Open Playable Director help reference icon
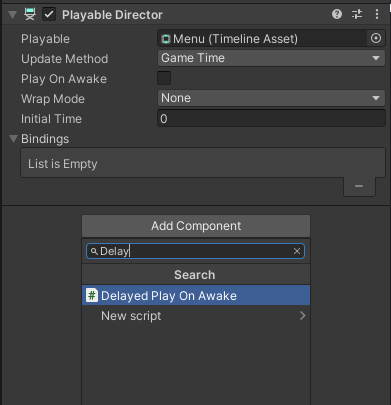The image size is (391, 405). [337, 14]
